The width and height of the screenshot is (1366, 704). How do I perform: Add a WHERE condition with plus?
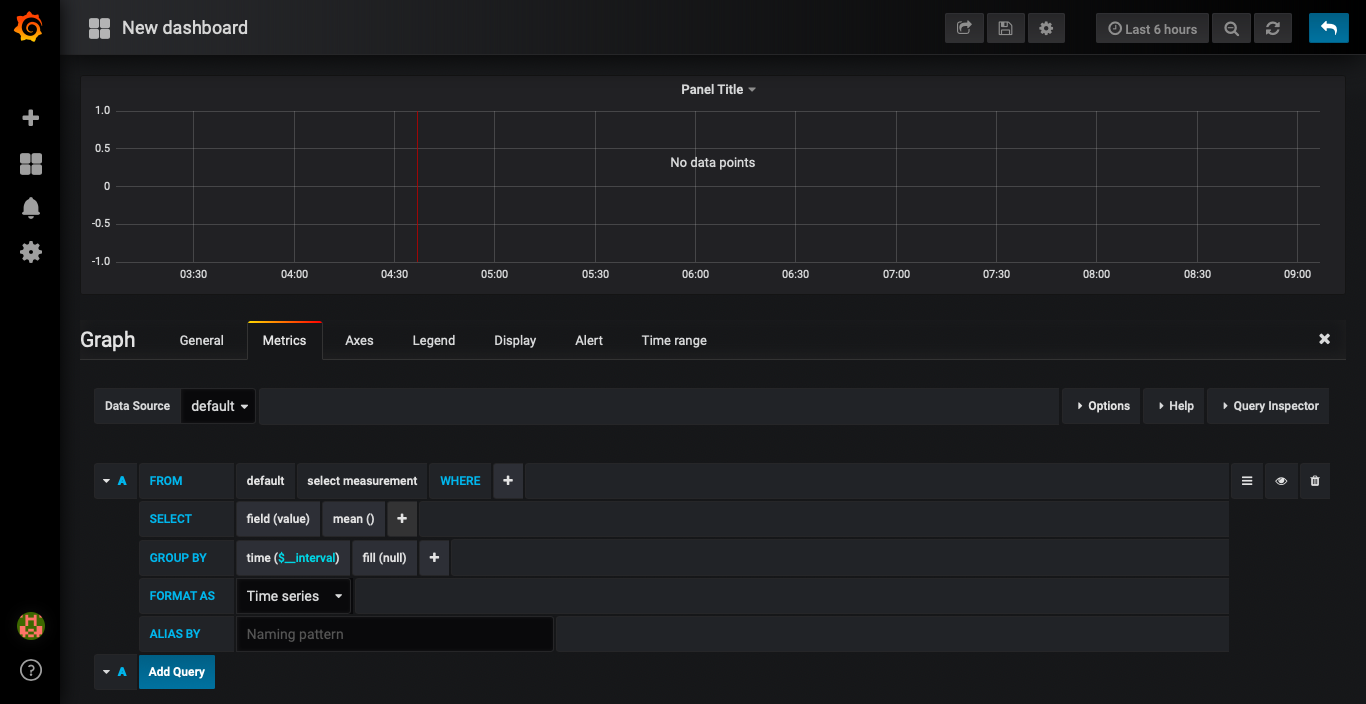[x=508, y=481]
